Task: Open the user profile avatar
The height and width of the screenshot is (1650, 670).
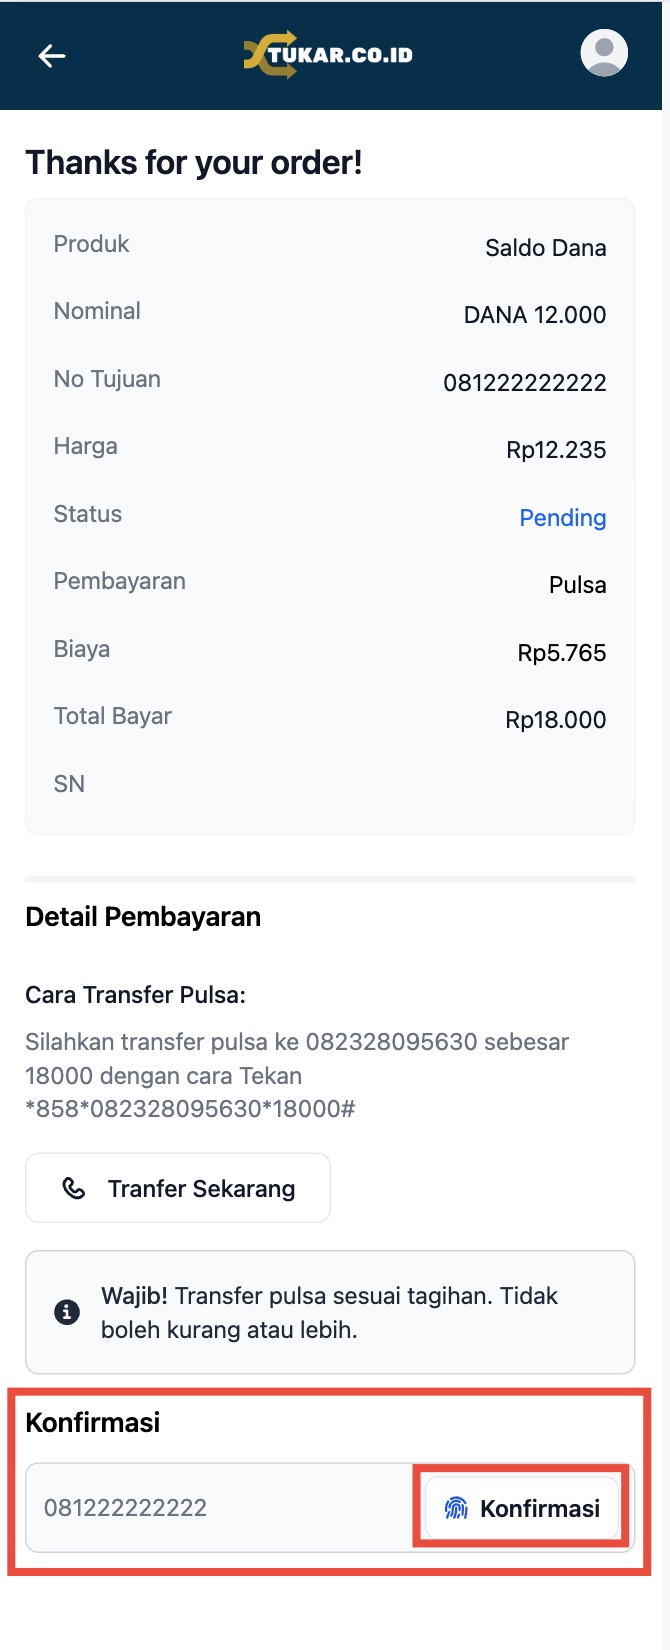Action: tap(604, 54)
